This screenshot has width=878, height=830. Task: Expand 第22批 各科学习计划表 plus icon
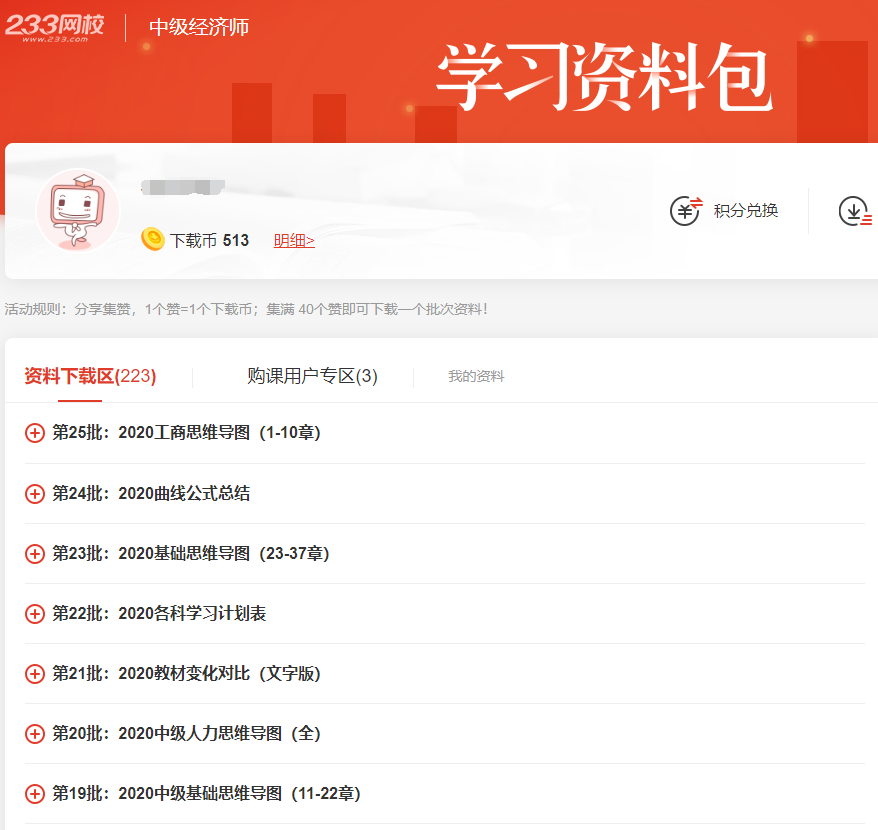tap(35, 613)
